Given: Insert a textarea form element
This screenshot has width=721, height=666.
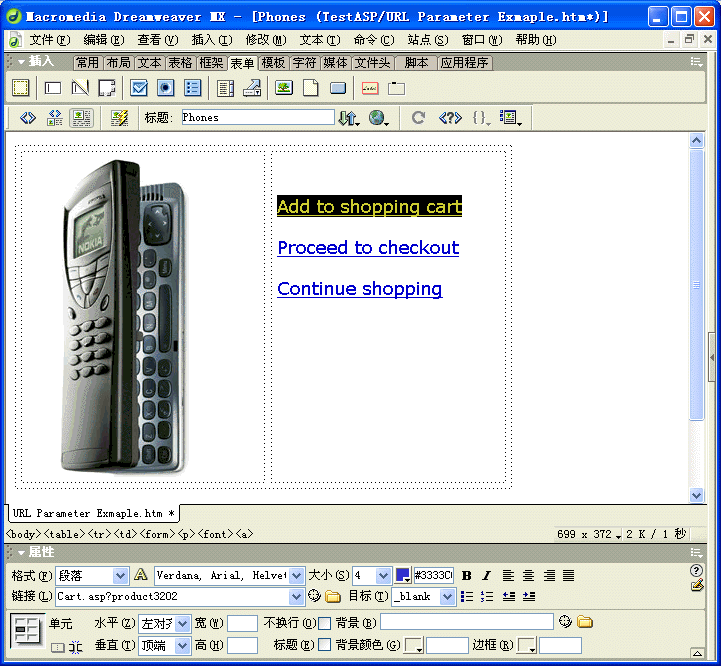Looking at the screenshot, I should (107, 88).
